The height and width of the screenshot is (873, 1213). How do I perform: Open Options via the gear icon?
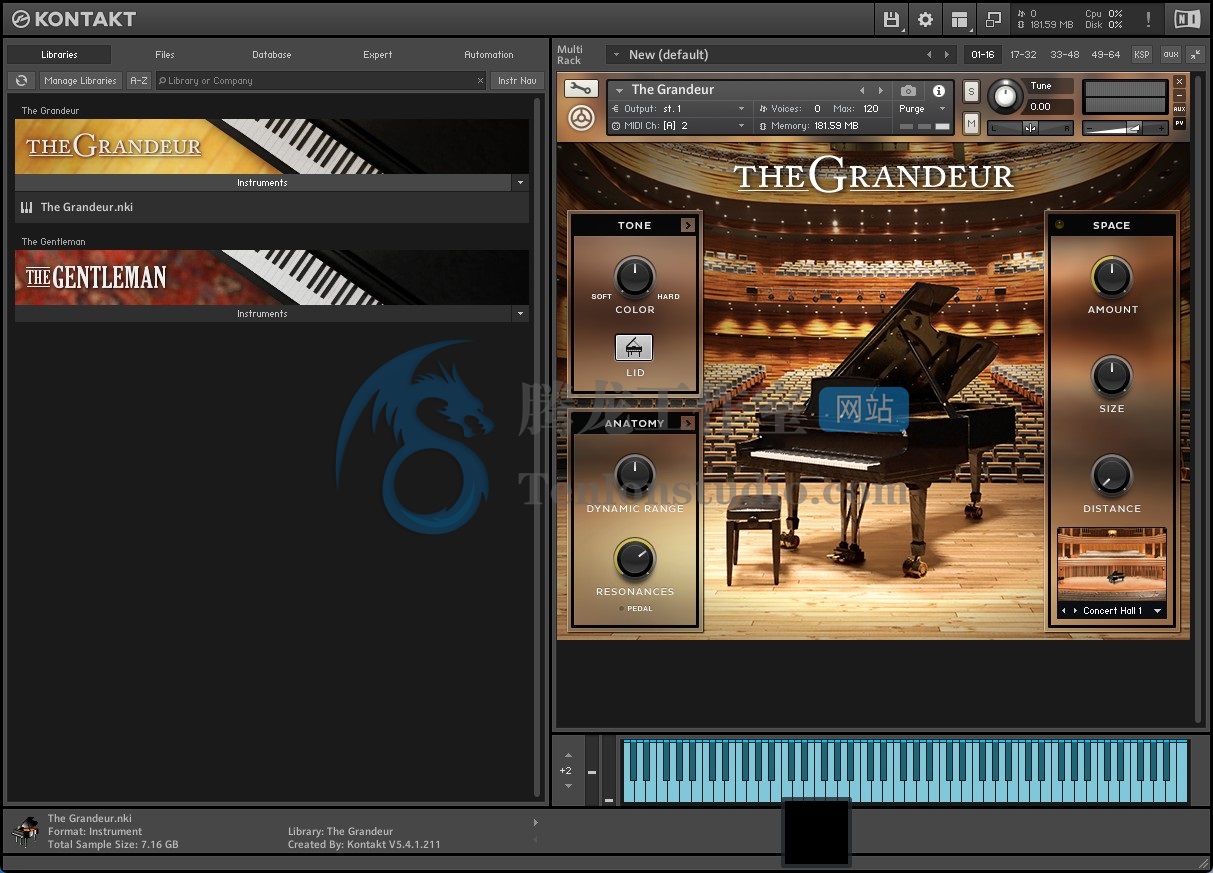[x=925, y=19]
